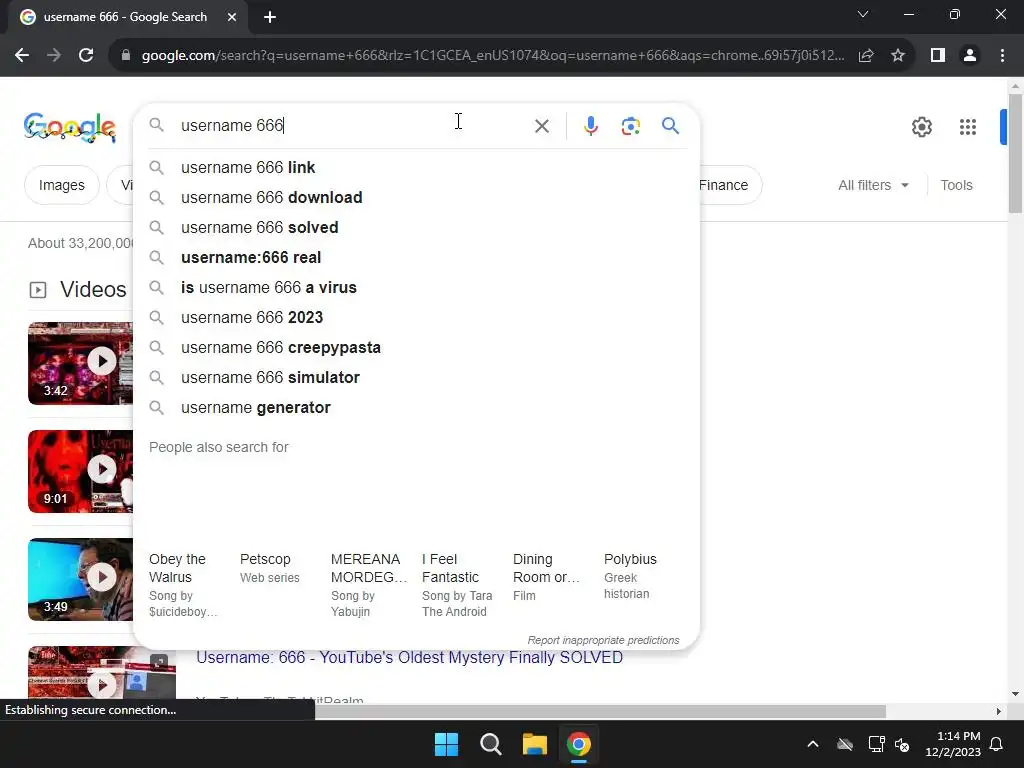Open Chrome's three-dot menu

pyautogui.click(x=1002, y=56)
